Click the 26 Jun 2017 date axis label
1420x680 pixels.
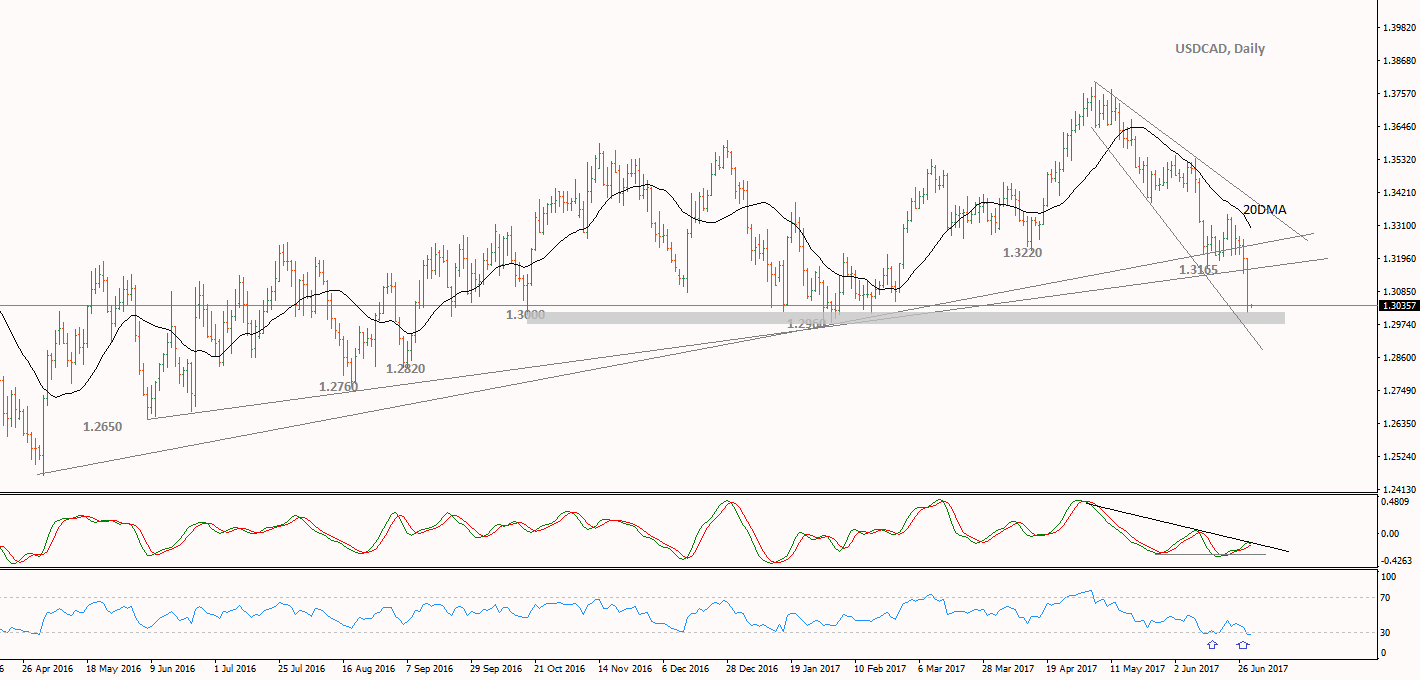tap(1262, 666)
